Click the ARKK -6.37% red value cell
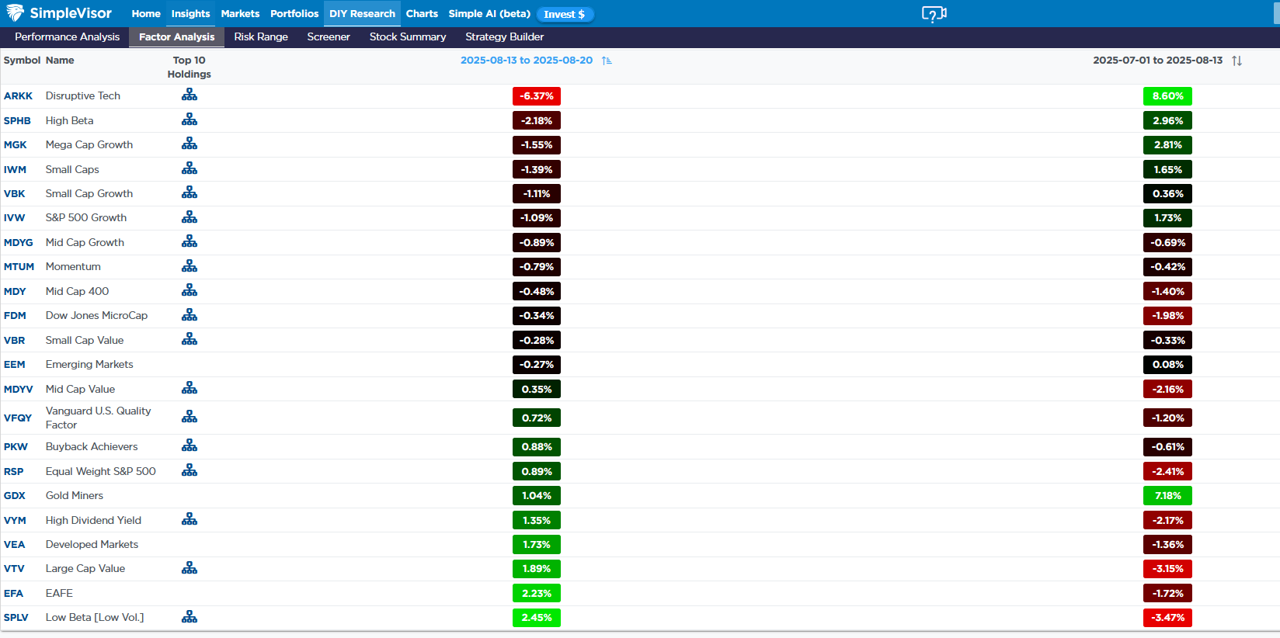This screenshot has height=638, width=1280. click(x=536, y=96)
